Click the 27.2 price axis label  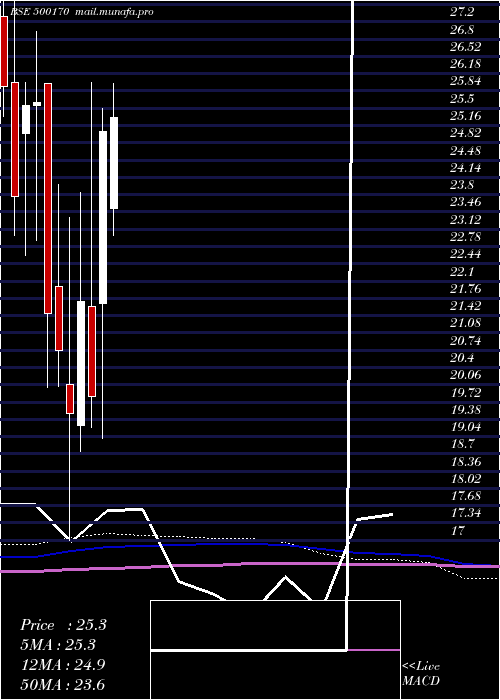tap(462, 12)
